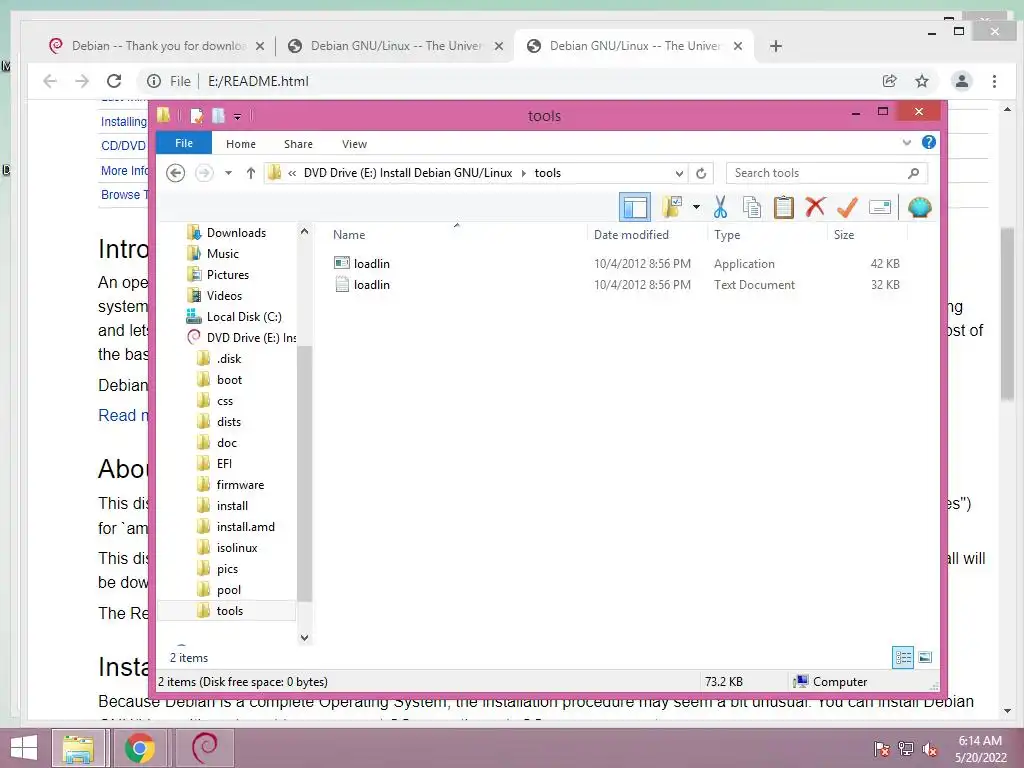Viewport: 1024px width, 768px height.
Task: Expand the breadcrumb arrow before tools
Action: 524,173
